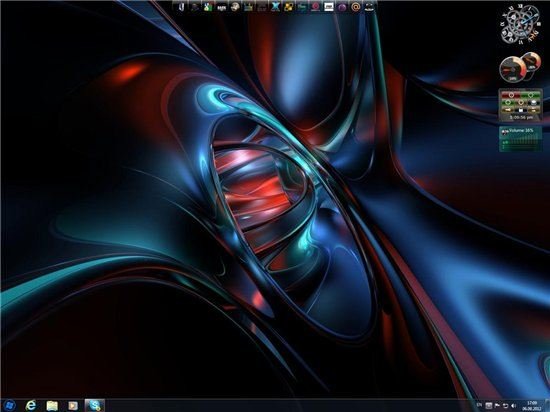Click the red power button in the control gadget

pos(510,95)
